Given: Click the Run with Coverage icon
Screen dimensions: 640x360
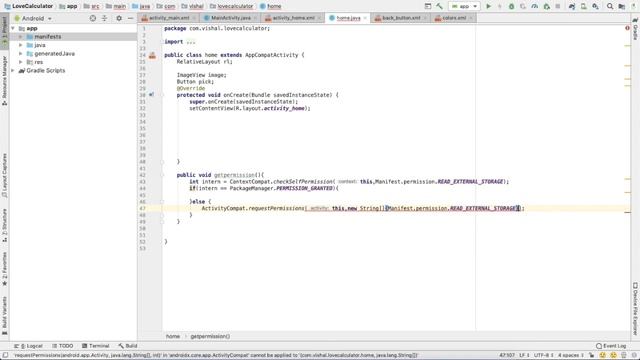Looking at the screenshot, I should pos(523,6).
